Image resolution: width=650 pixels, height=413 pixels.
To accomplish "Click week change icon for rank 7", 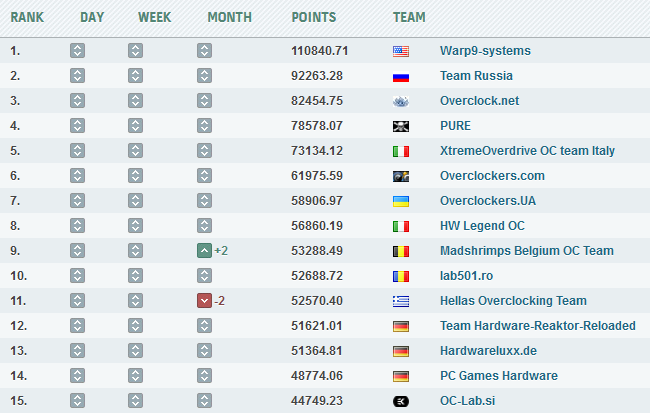I will tap(136, 201).
